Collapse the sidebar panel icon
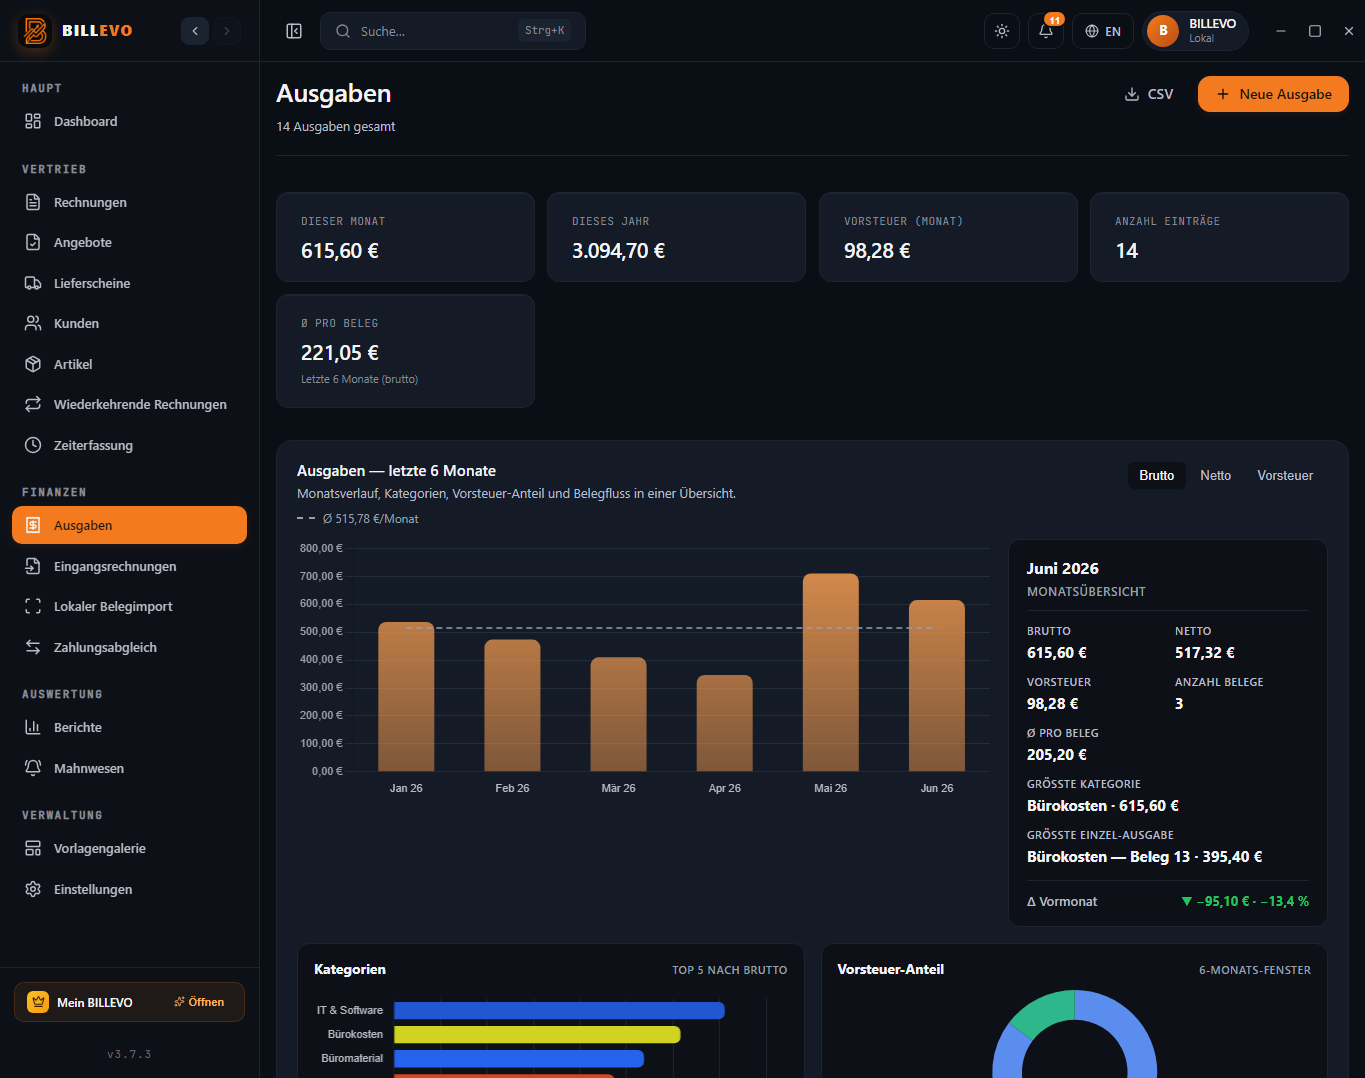The image size is (1365, 1078). coord(294,31)
